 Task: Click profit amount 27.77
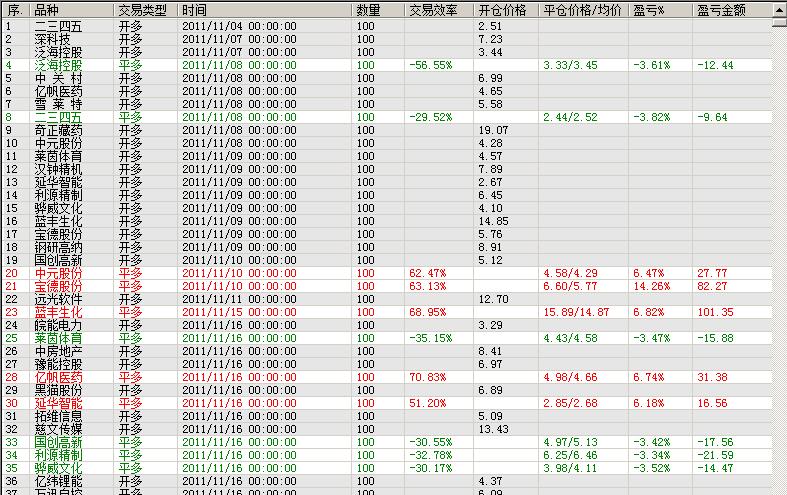(712, 274)
